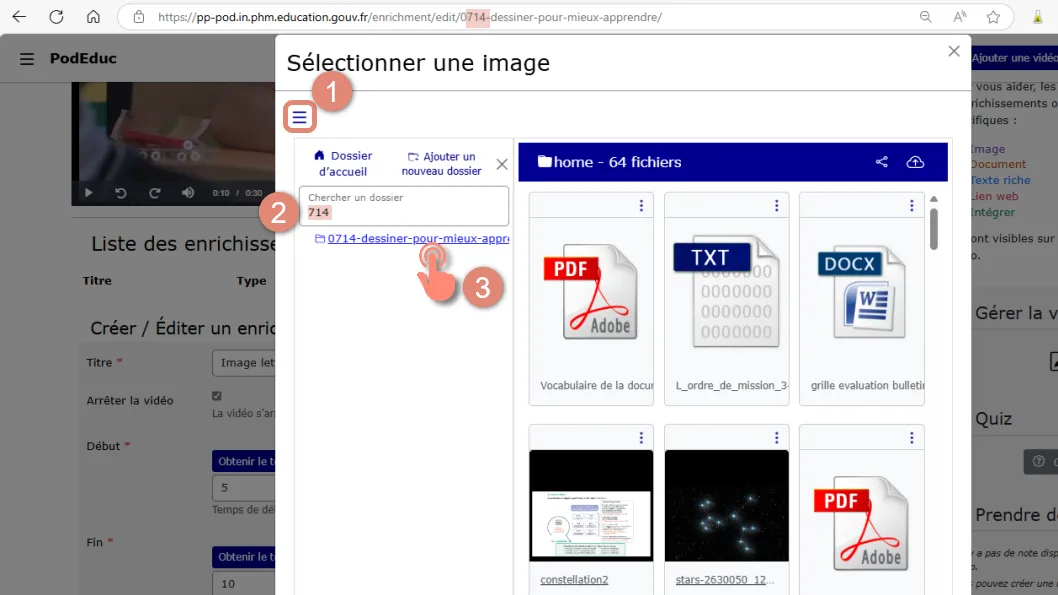Open browser zoom control icon
The width and height of the screenshot is (1058, 595).
[926, 17]
